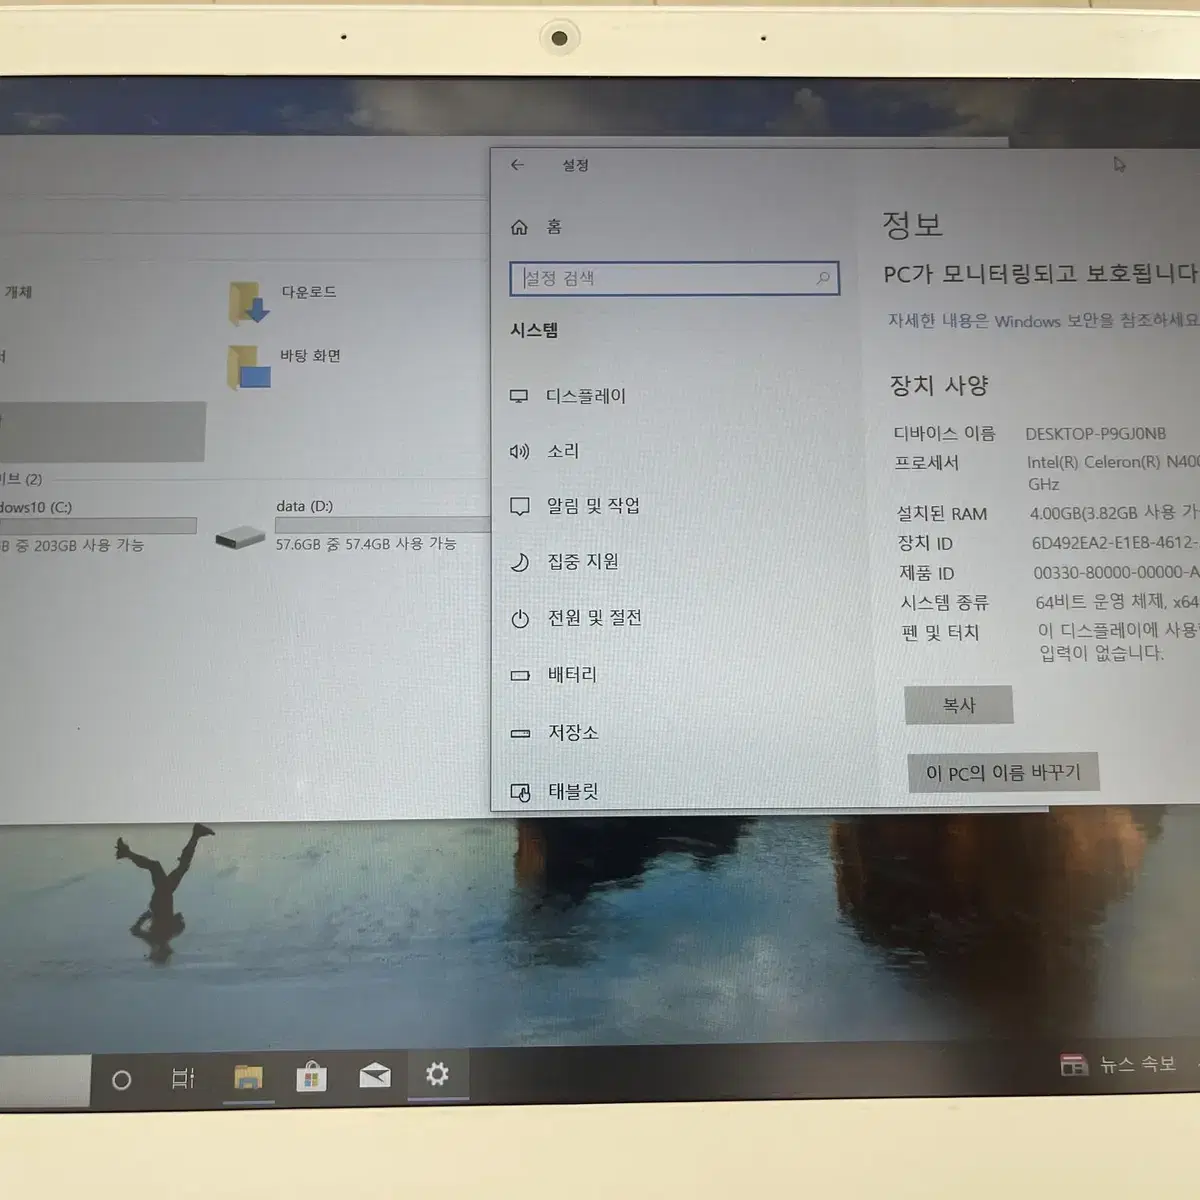1200x1200 pixels.
Task: Open 다운로드 folder in File Explorer
Action: [283, 301]
